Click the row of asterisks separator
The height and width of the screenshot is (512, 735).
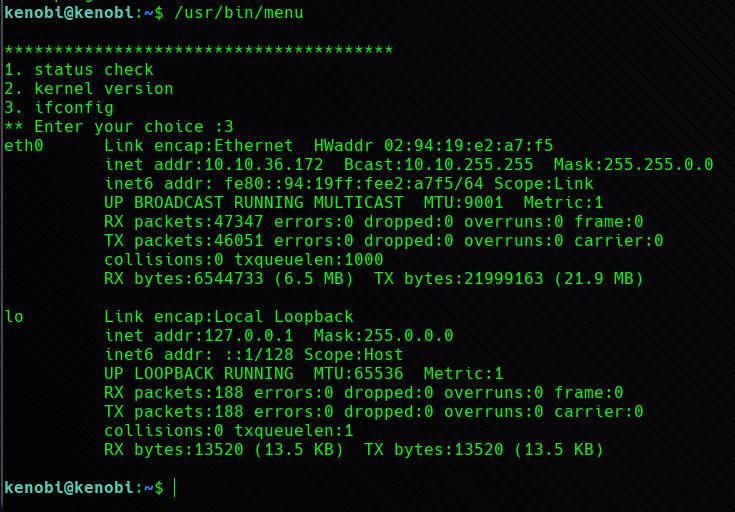tap(199, 50)
